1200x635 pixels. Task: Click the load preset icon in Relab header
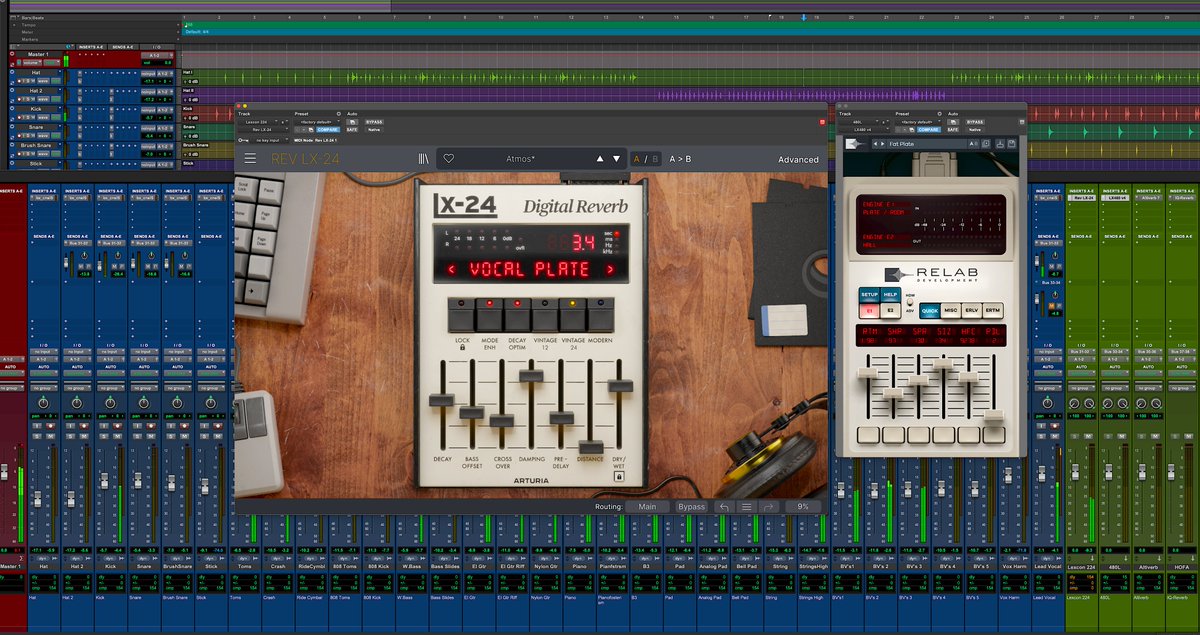click(x=1000, y=144)
